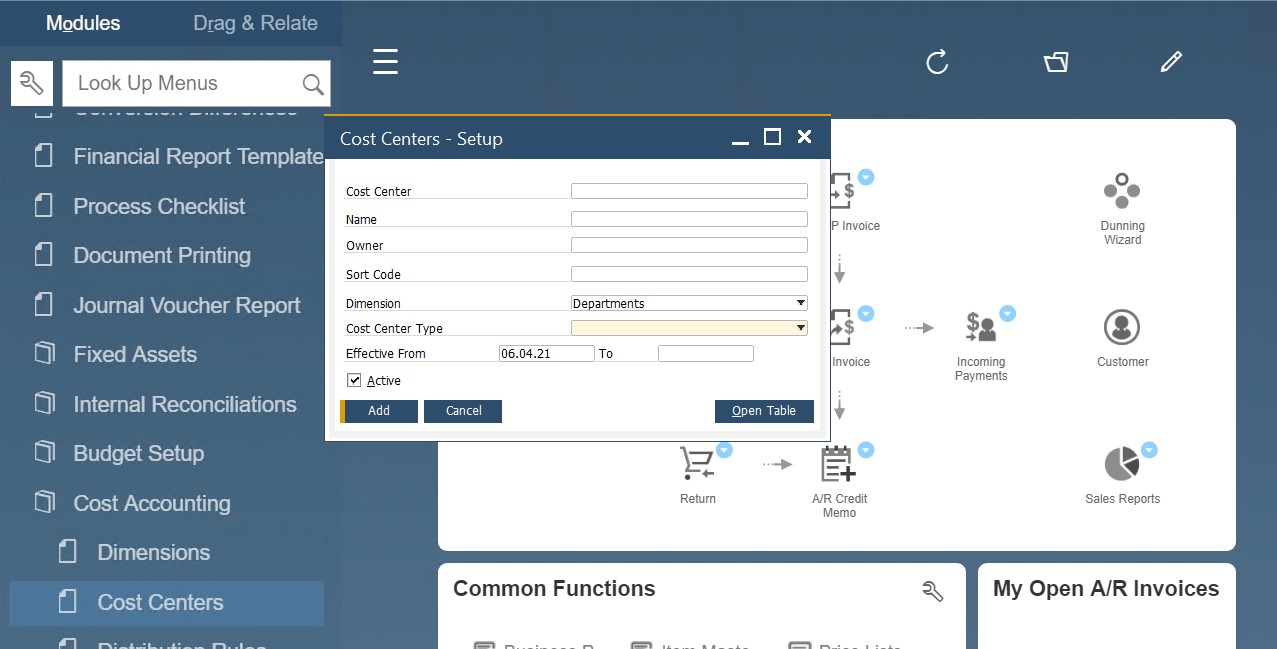
Task: Click the Cost Center input field
Action: [689, 191]
